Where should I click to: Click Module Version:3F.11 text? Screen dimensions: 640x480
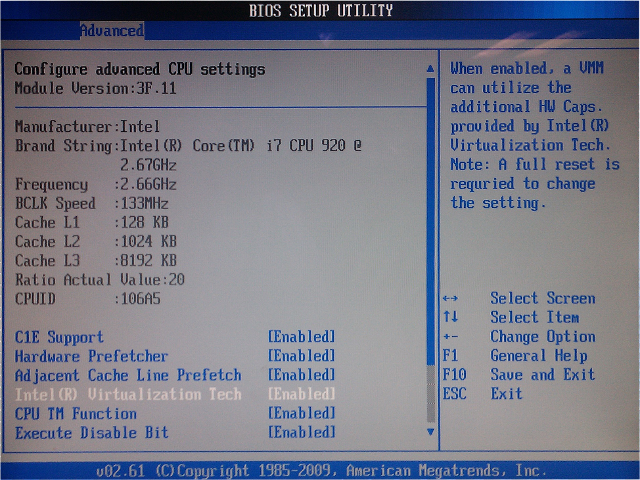96,88
